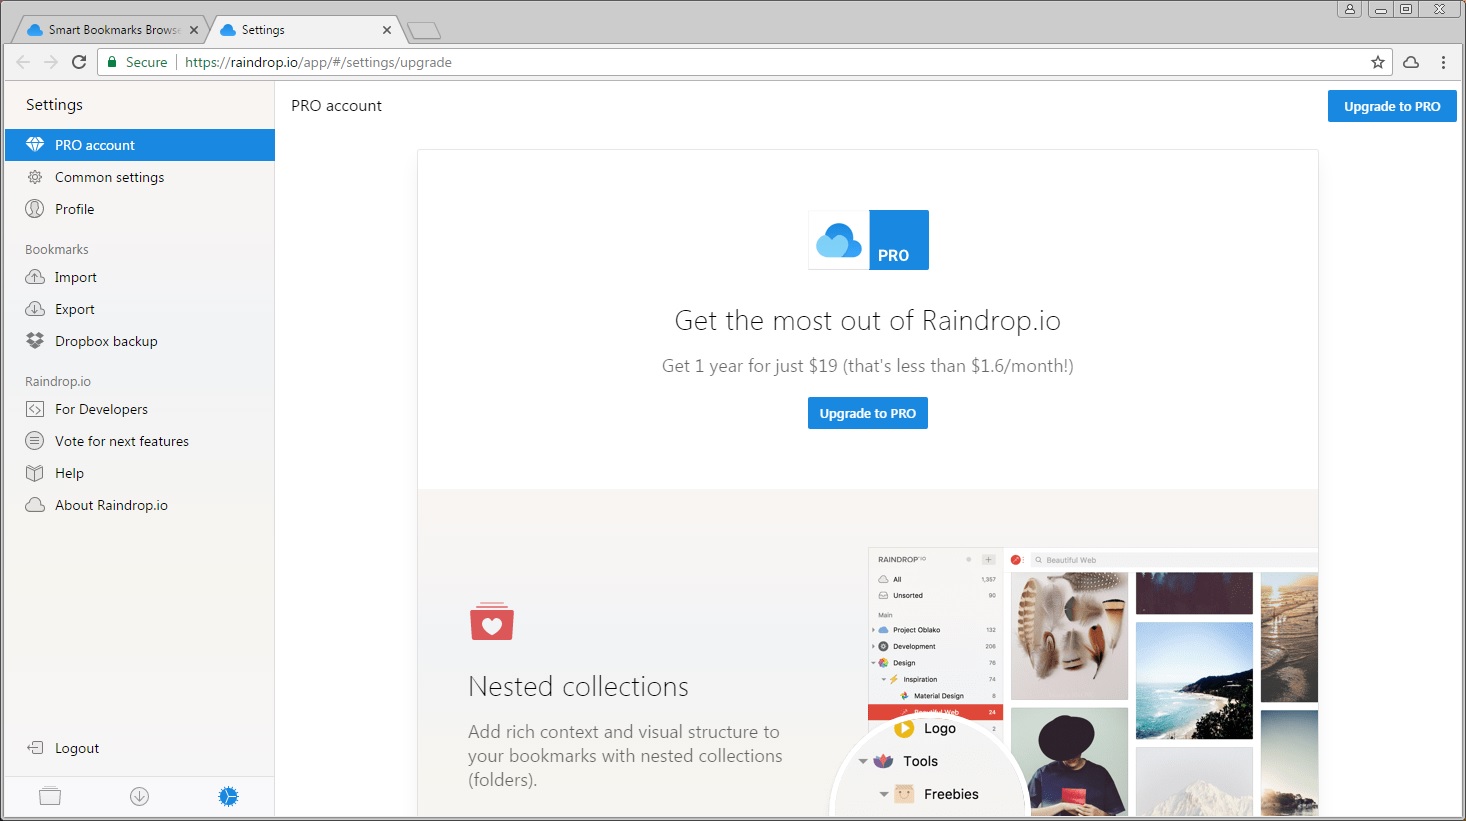Click the diamond icon beside PRO account
This screenshot has height=821, width=1466.
[35, 145]
